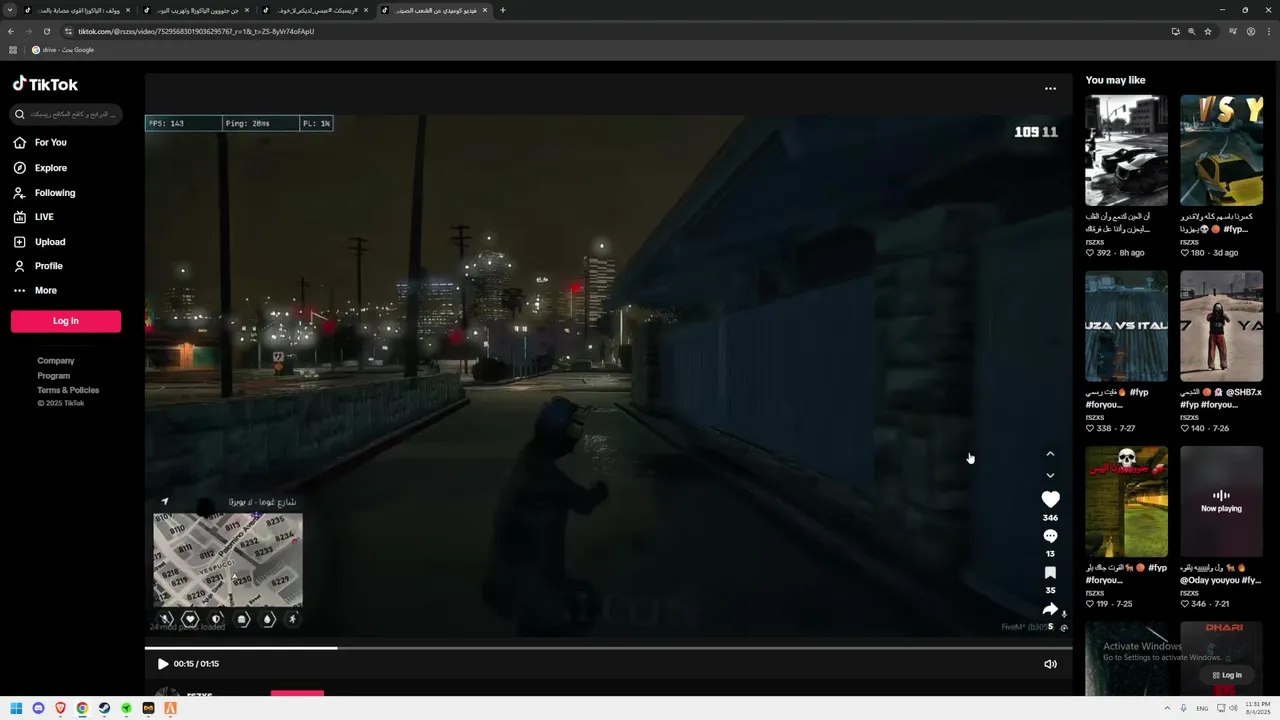
Task: Open recommended video posted 3d ago
Action: coord(1221,150)
